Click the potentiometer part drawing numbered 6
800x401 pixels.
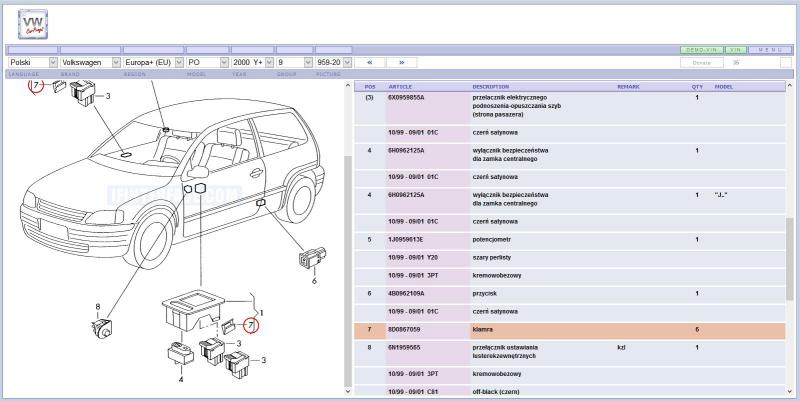pyautogui.click(x=312, y=257)
